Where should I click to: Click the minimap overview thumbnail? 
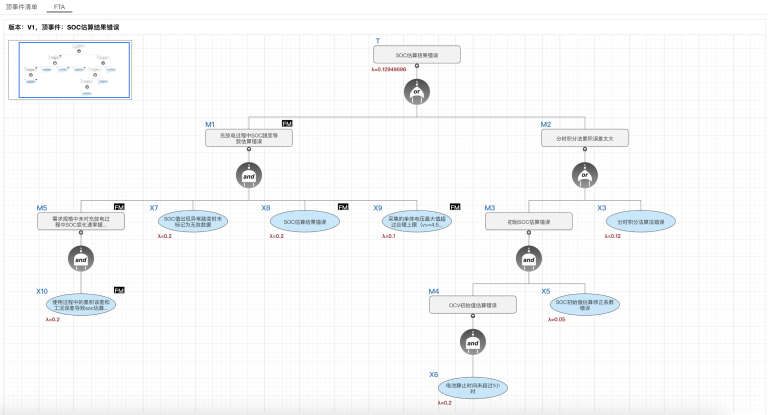pos(70,70)
